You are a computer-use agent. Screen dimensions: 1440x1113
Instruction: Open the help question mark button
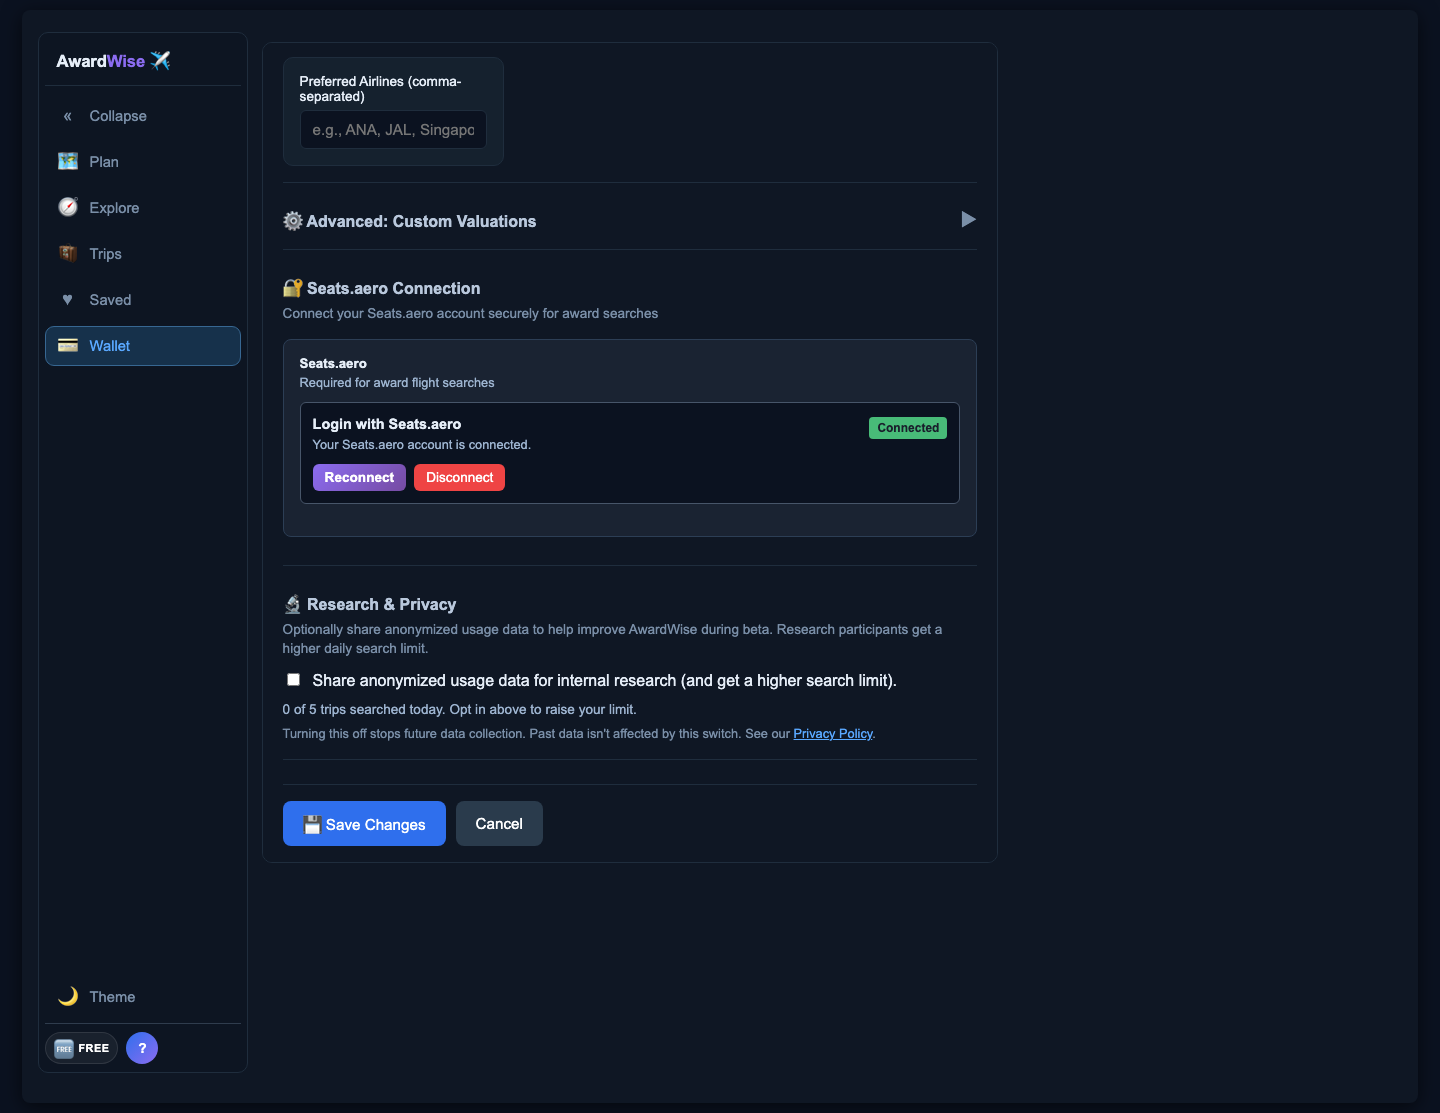coord(142,1048)
